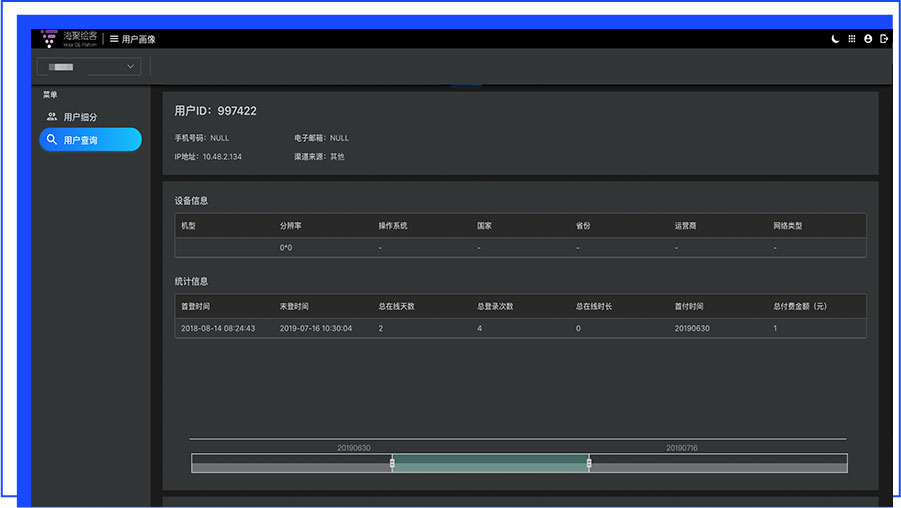This screenshot has width=901, height=508.
Task: Click the 统计信息 section title
Action: click(x=191, y=281)
